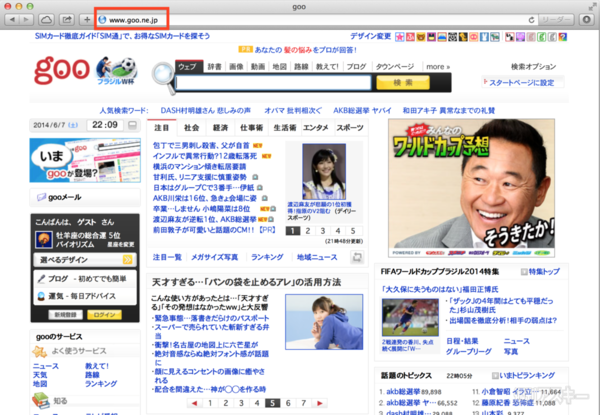Select page 3 of the photo pager
This screenshot has width=600, height=415.
click(x=323, y=231)
